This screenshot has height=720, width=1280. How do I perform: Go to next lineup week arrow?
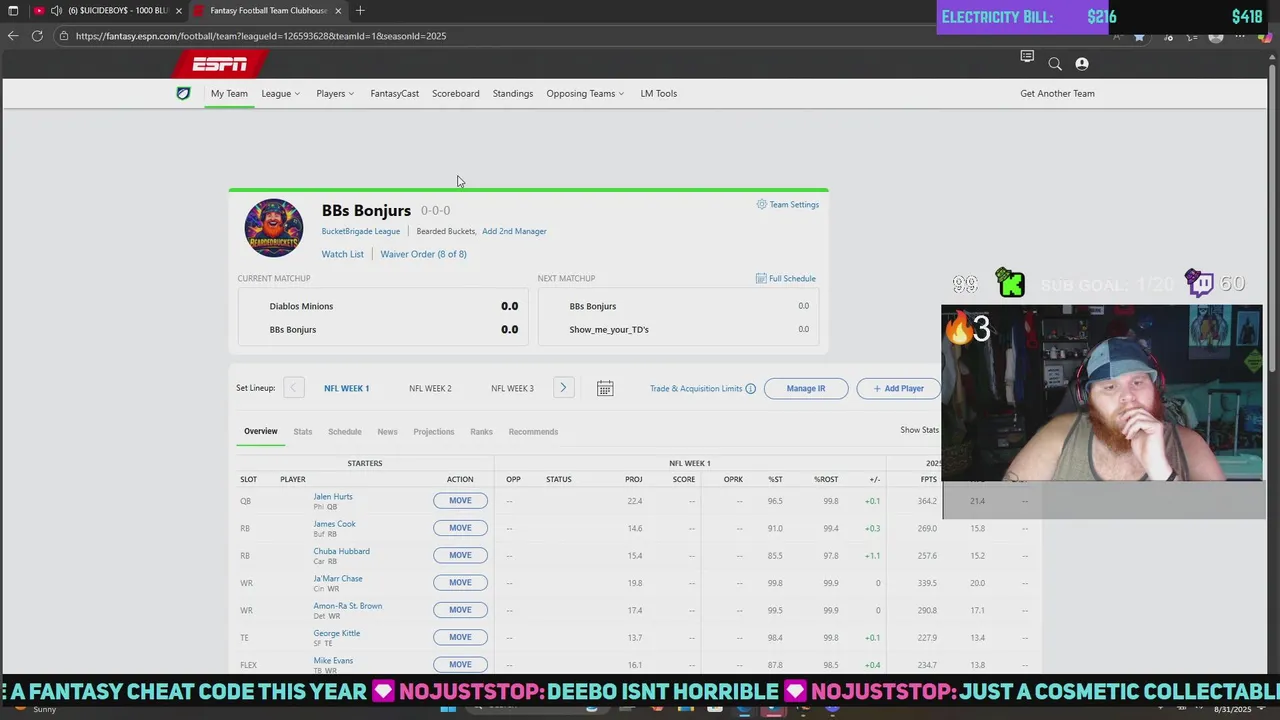[563, 388]
